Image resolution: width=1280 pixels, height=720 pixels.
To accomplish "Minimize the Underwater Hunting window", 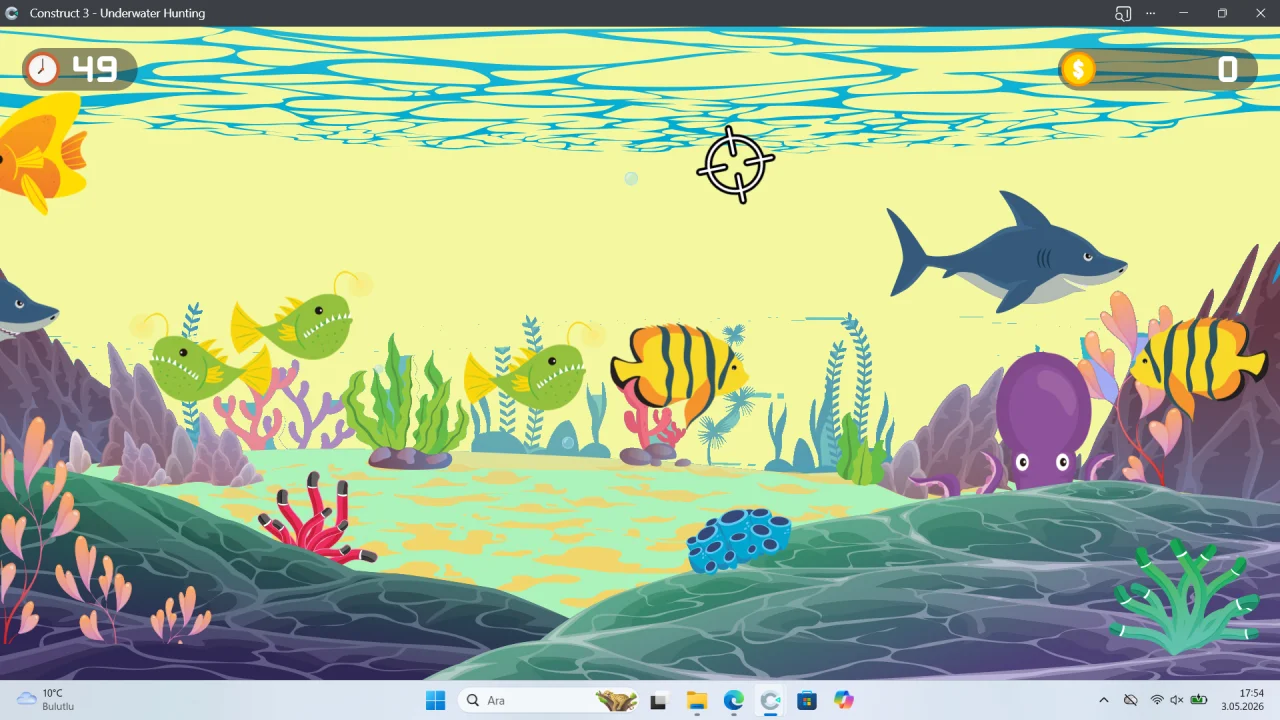I will coord(1184,13).
